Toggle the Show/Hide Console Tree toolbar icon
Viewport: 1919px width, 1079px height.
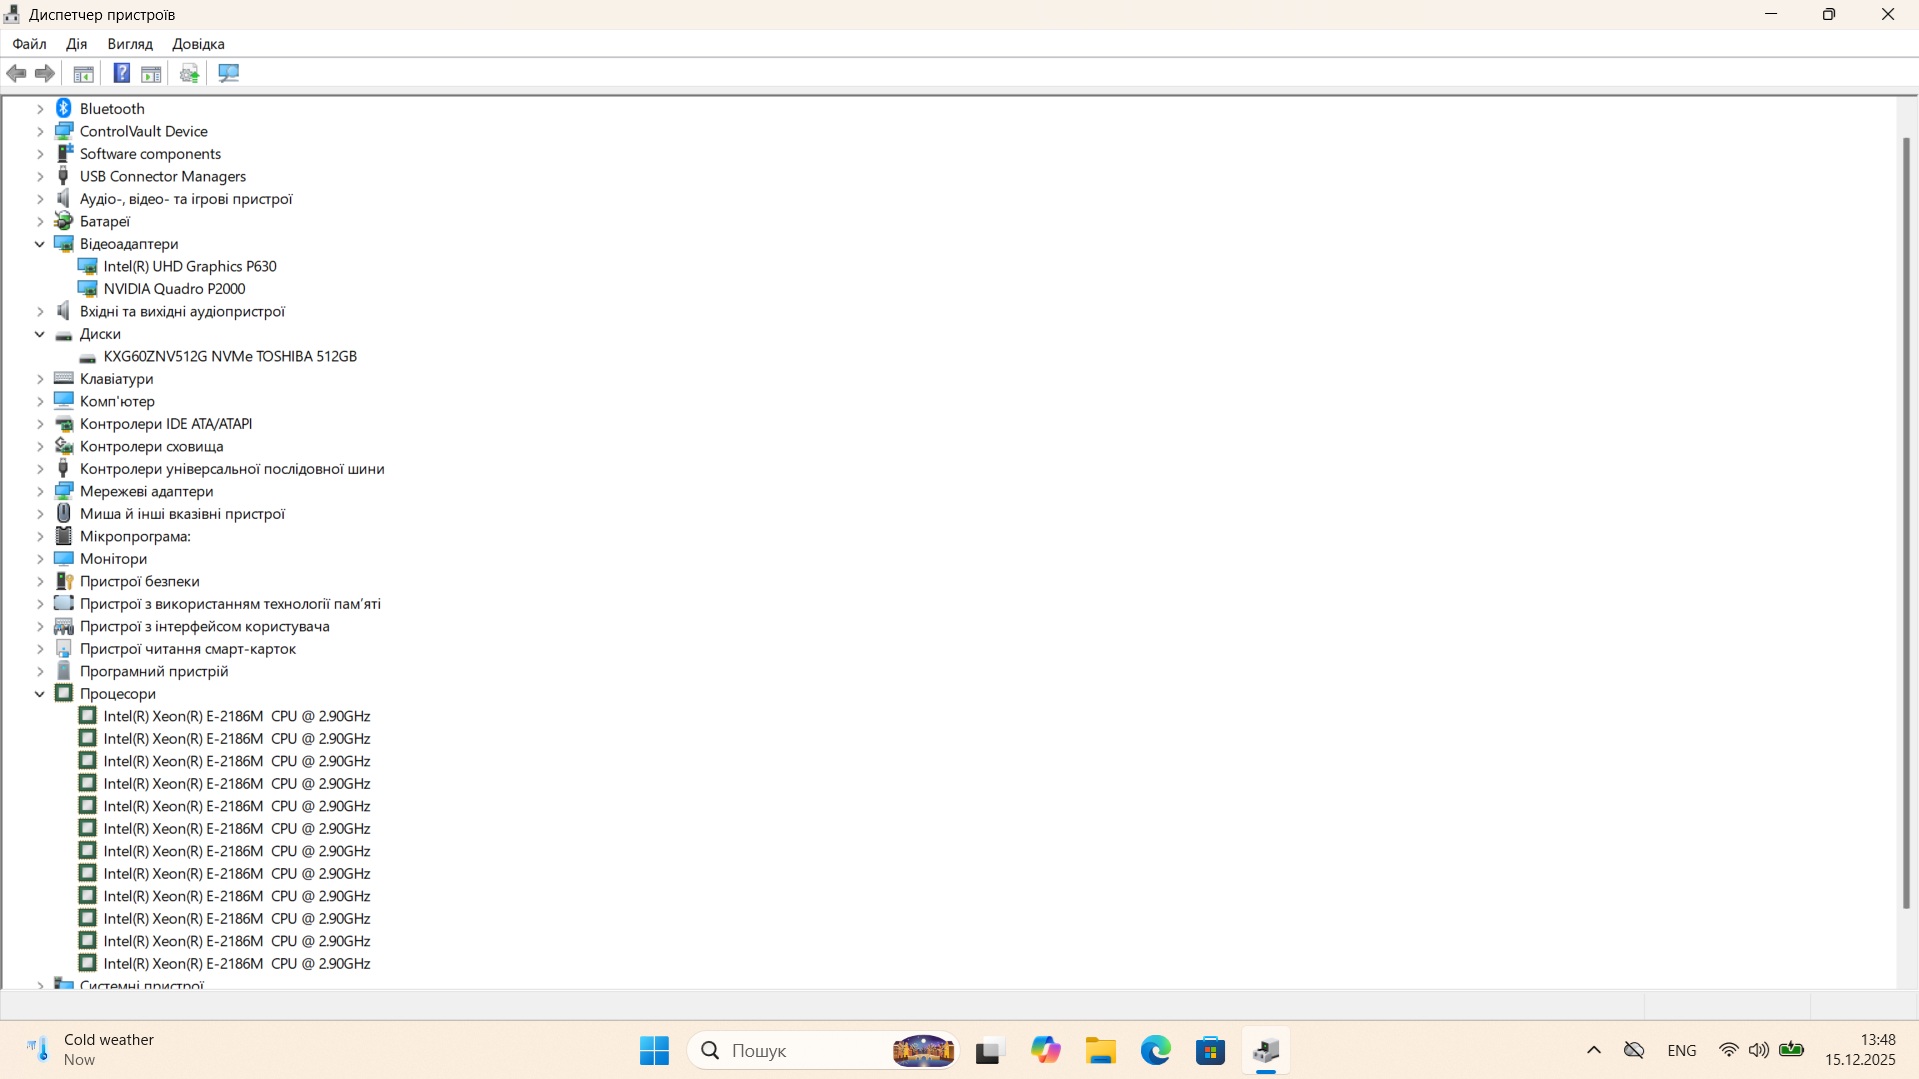point(84,73)
